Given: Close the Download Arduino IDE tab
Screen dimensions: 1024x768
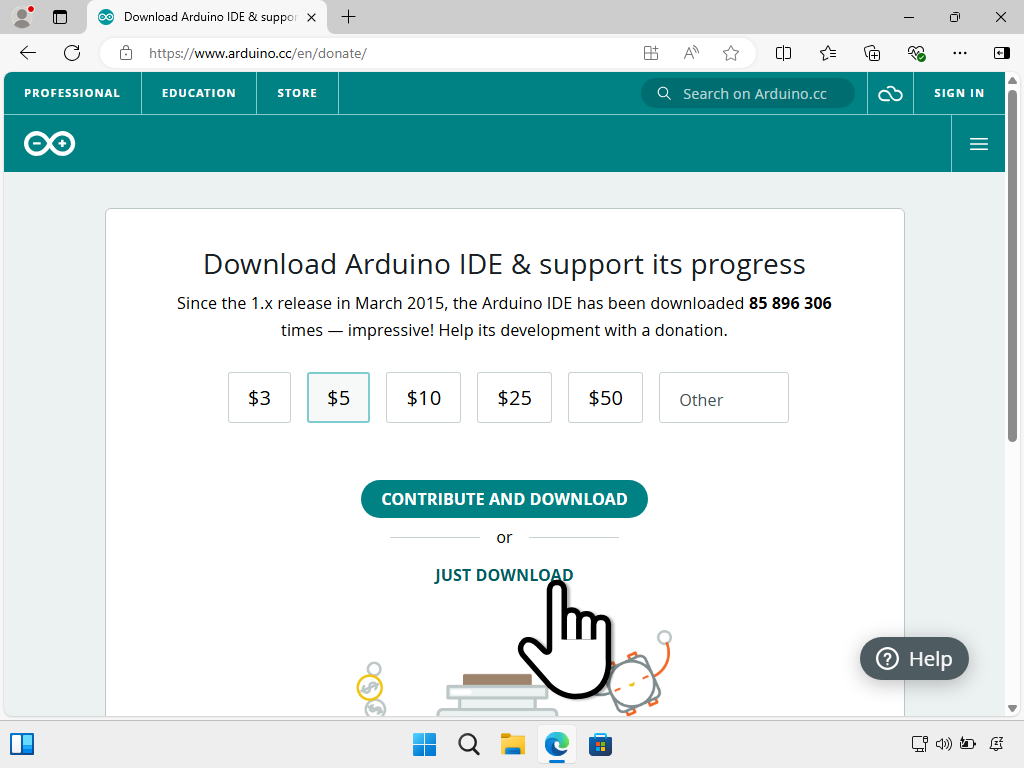Looking at the screenshot, I should coord(312,18).
